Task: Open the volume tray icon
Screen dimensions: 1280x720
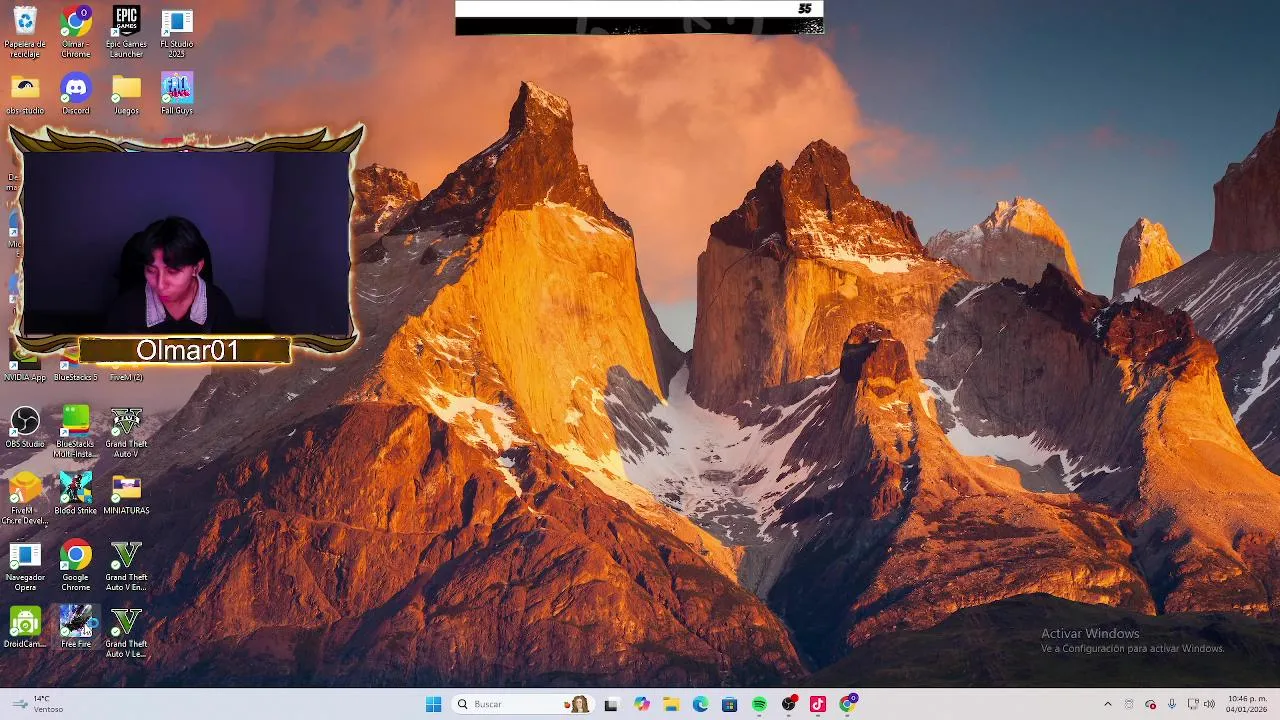Action: [1209, 704]
